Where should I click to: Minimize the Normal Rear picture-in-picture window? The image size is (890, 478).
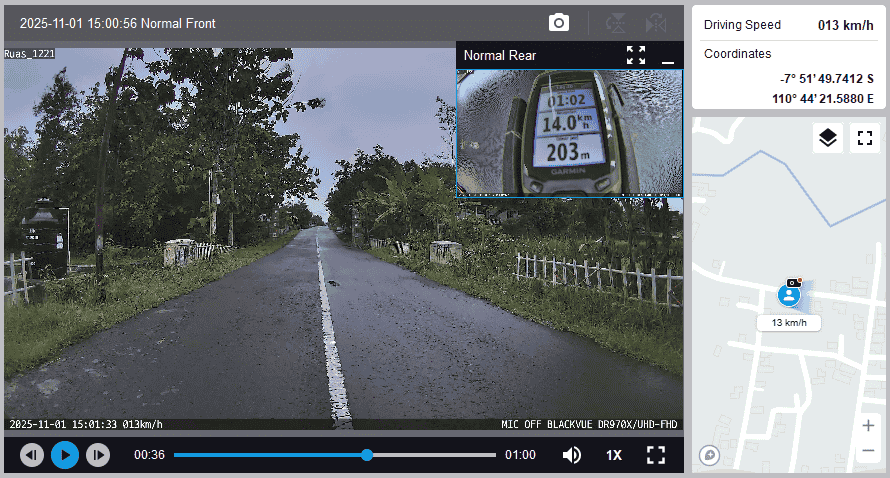click(668, 56)
